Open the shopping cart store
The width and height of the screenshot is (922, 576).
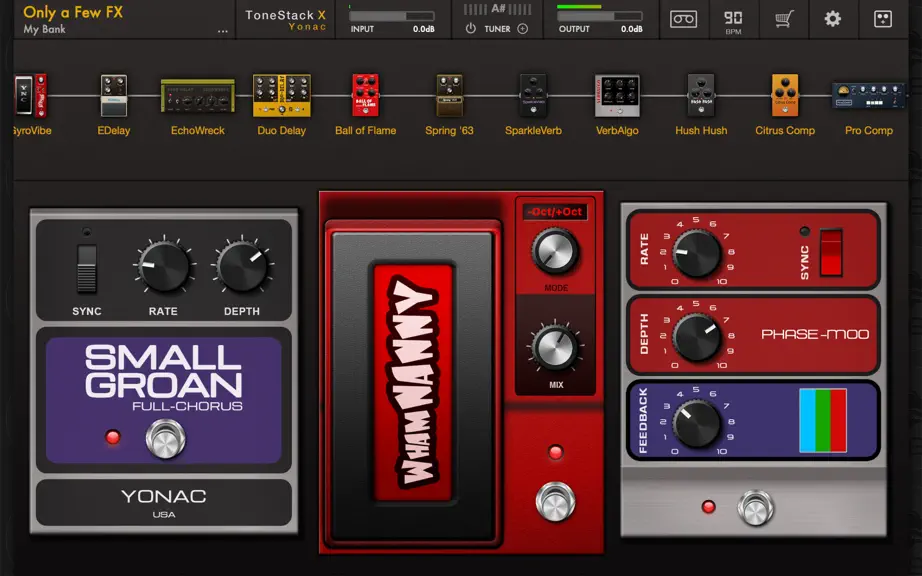click(x=783, y=19)
